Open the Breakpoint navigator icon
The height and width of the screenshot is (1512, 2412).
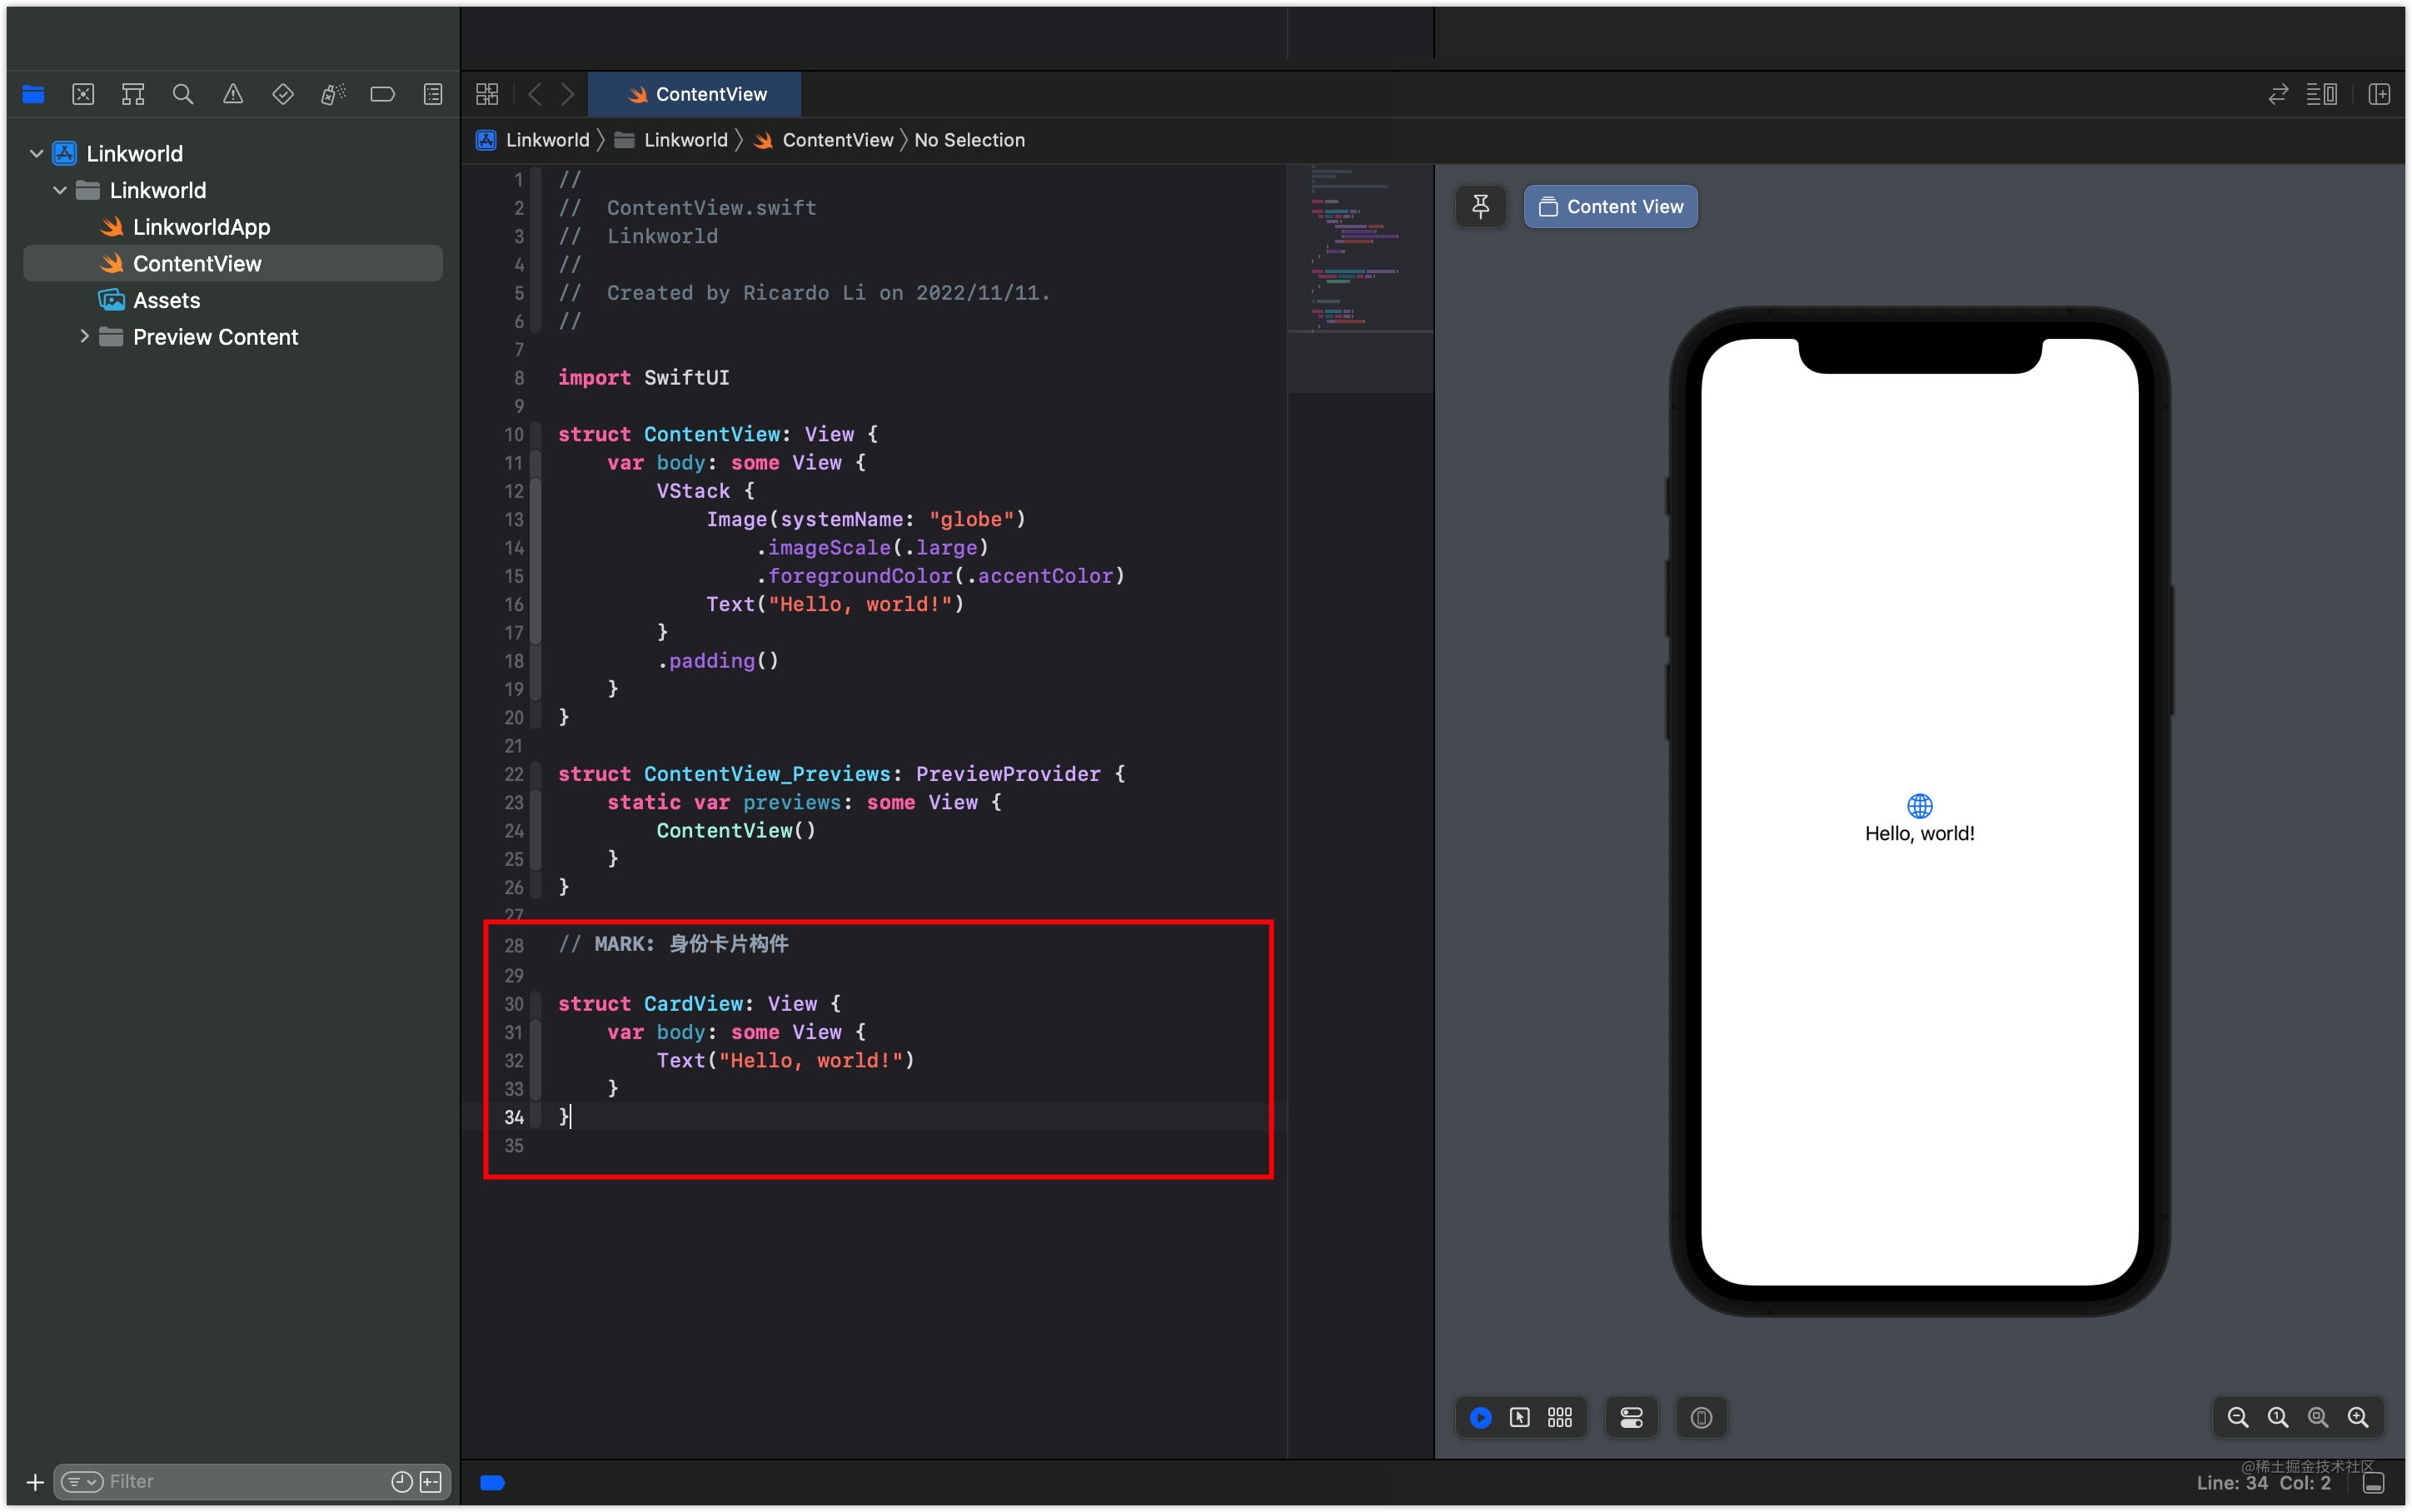(382, 95)
